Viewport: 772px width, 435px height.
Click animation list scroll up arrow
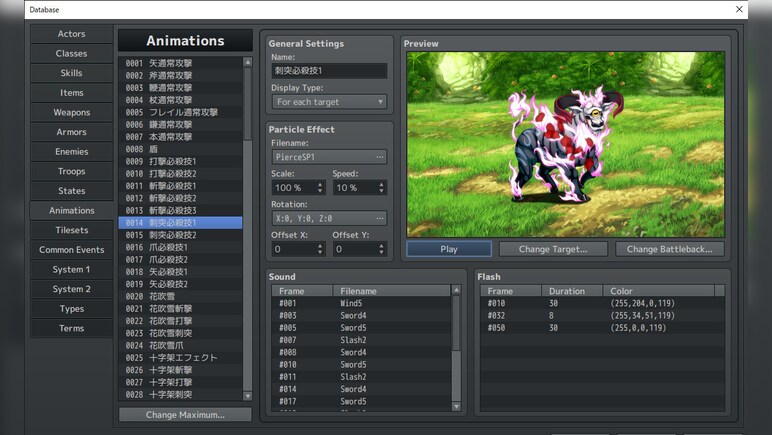tap(248, 62)
